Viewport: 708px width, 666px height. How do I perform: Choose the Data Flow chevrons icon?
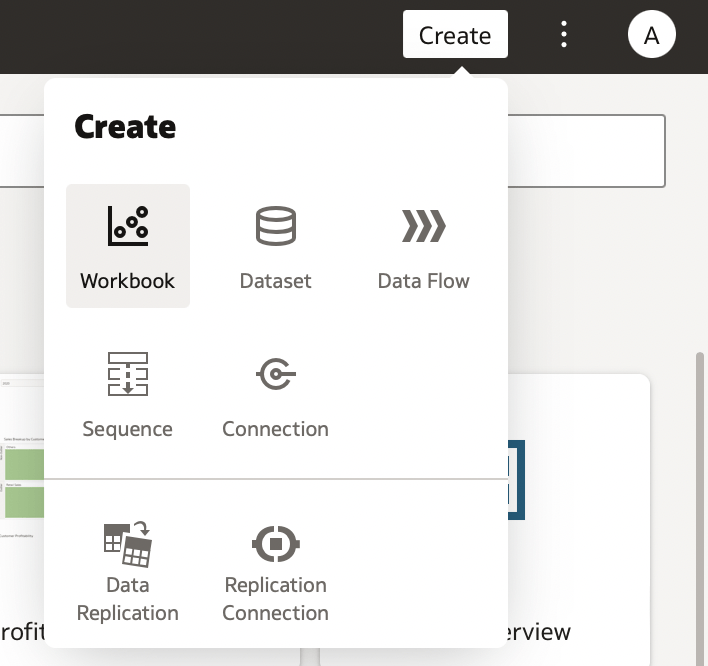click(423, 225)
